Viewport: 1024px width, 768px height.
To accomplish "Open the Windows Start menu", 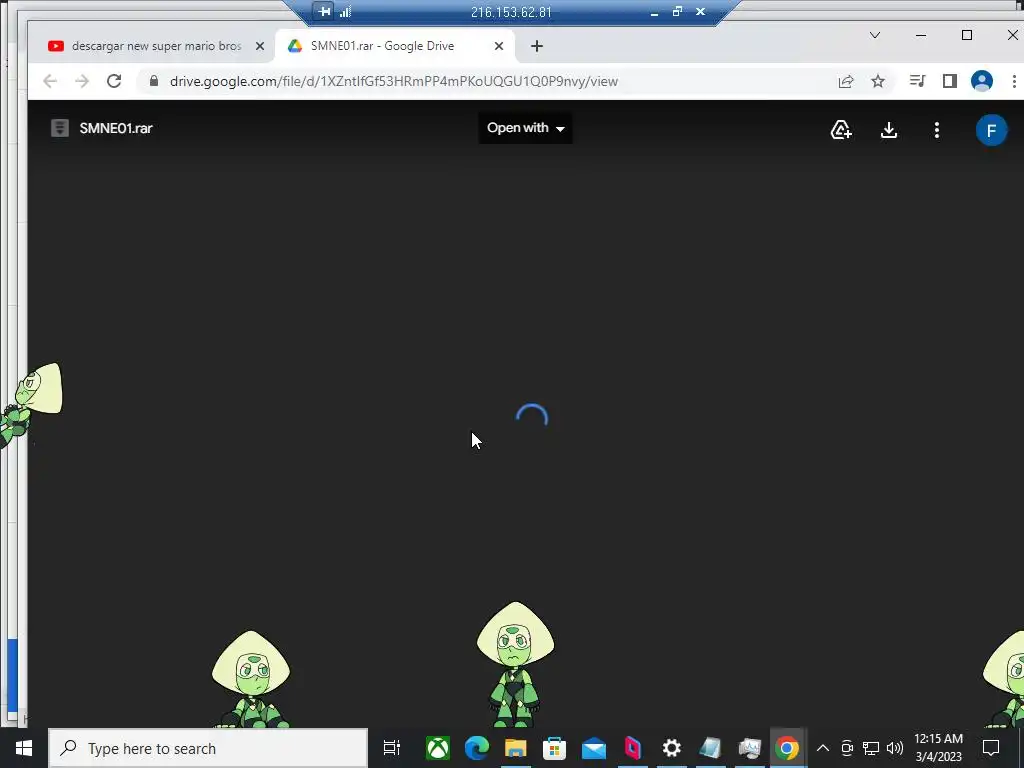I will pyautogui.click(x=24, y=748).
